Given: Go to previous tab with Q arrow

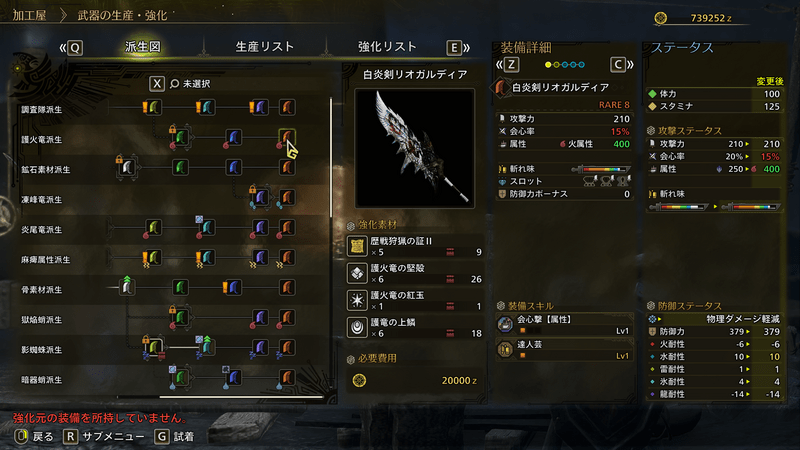Looking at the screenshot, I should (x=70, y=48).
